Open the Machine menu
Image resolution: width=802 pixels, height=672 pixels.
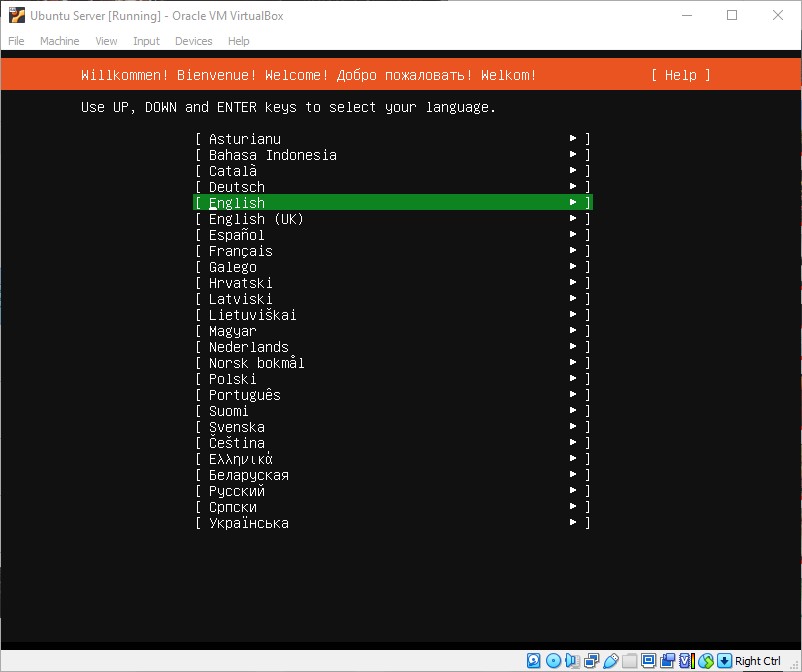pos(59,41)
